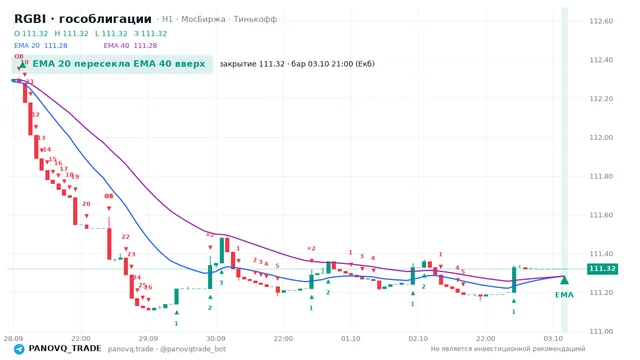Select the purple 'EMA 40 111.28' legend
The height and width of the screenshot is (360, 640).
130,45
